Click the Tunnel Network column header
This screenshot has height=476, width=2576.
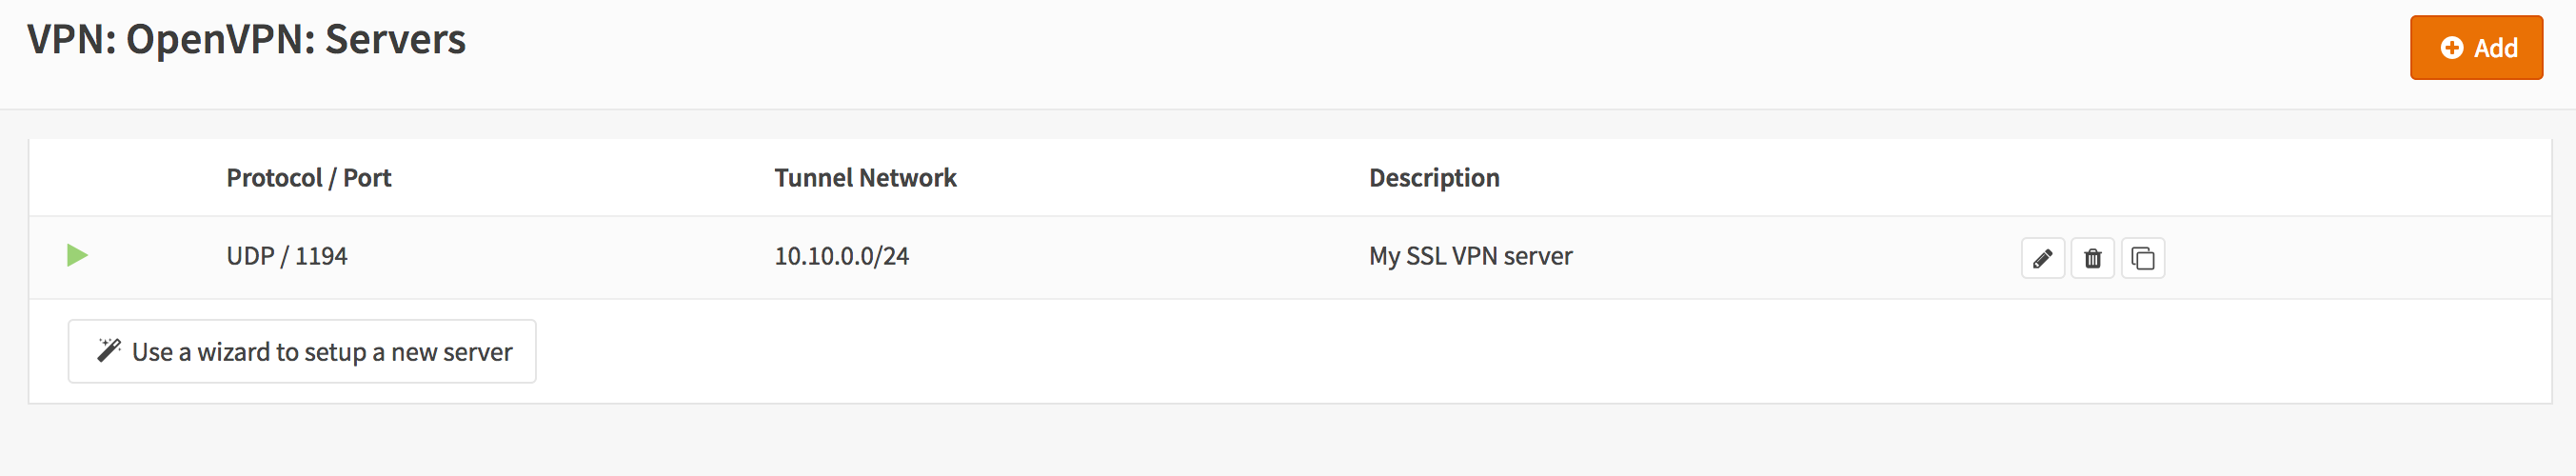pos(865,178)
